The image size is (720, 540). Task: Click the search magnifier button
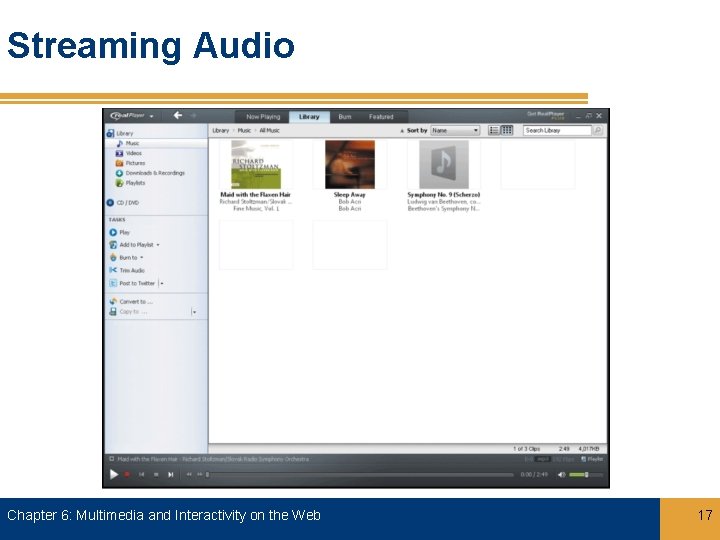tap(597, 130)
